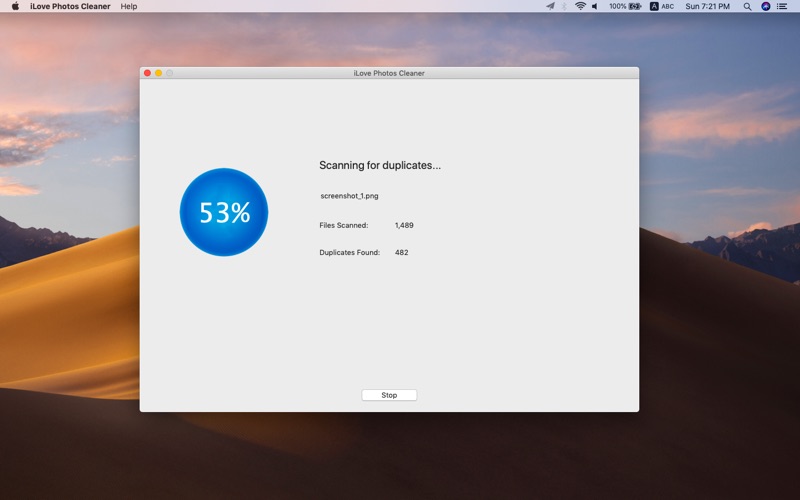Click the Bluetooth status icon
Screen dimensions: 800x500
(564, 6)
